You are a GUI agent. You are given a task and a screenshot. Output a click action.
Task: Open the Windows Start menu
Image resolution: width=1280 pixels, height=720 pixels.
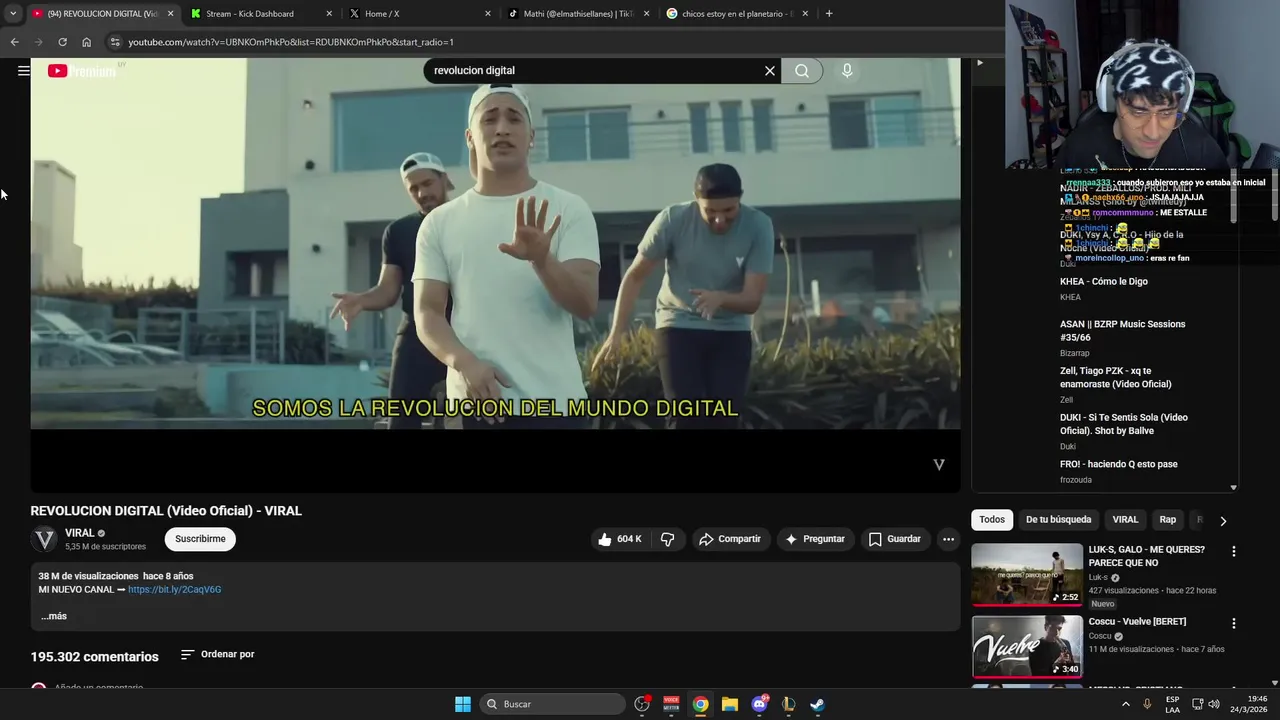click(463, 704)
